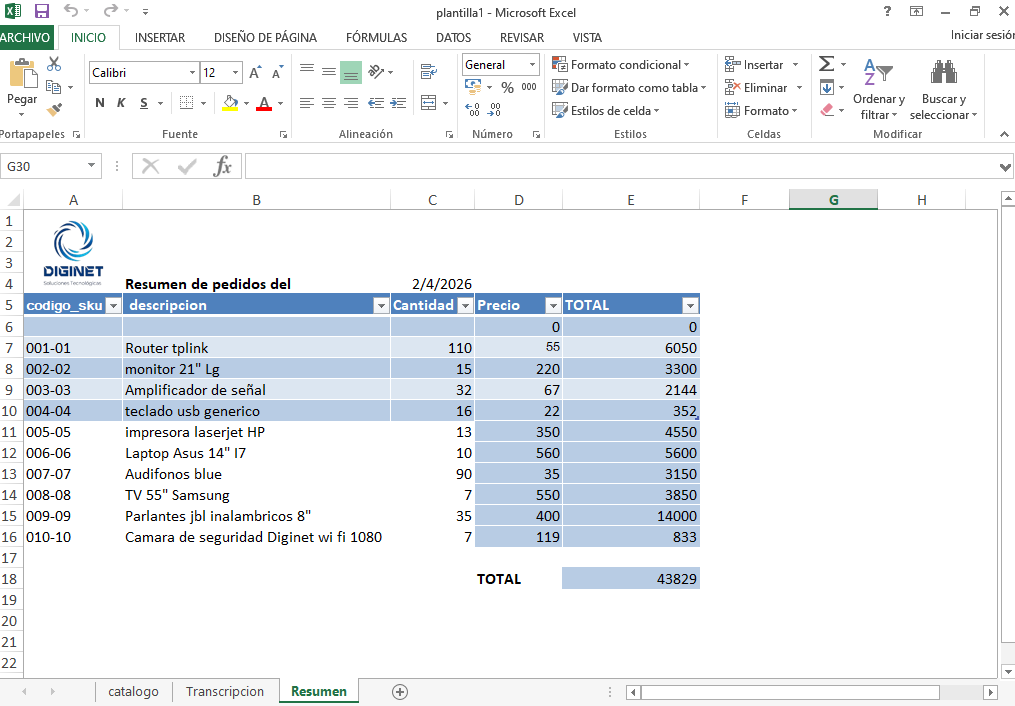Toggle bold with the N button
The image size is (1015, 706).
click(x=98, y=103)
